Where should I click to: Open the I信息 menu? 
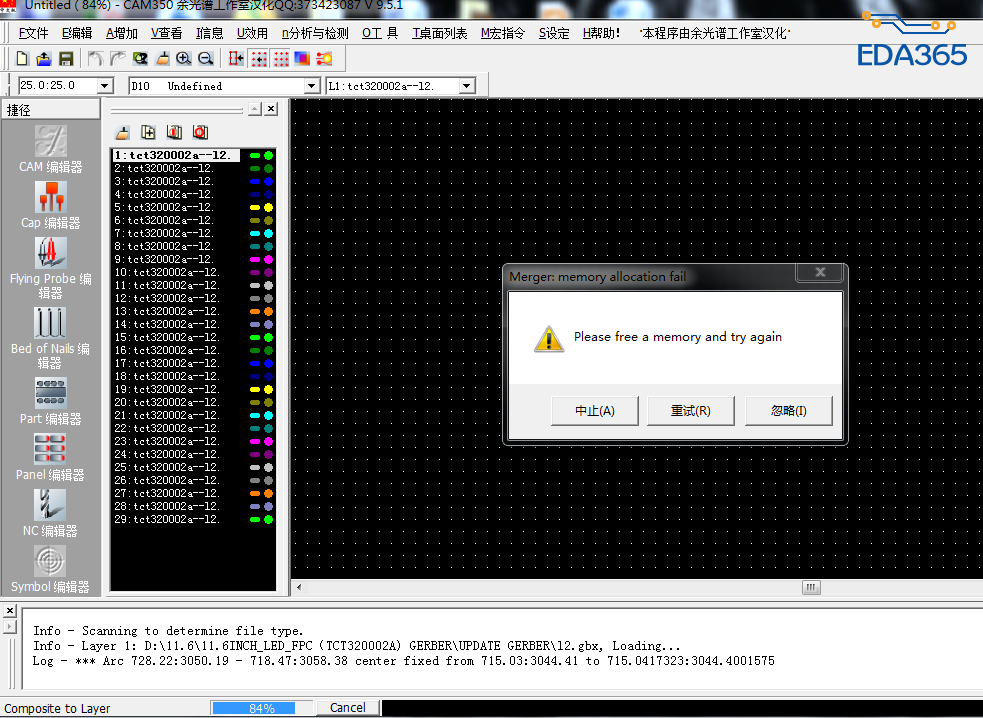tap(209, 33)
